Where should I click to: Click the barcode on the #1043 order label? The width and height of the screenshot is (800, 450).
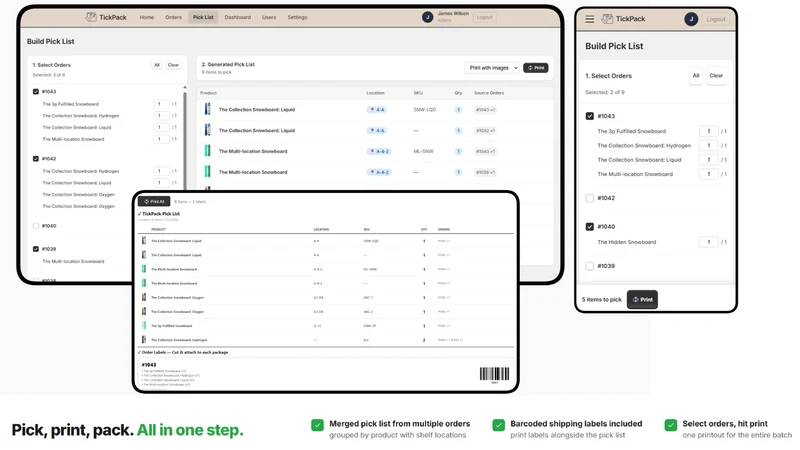494,374
